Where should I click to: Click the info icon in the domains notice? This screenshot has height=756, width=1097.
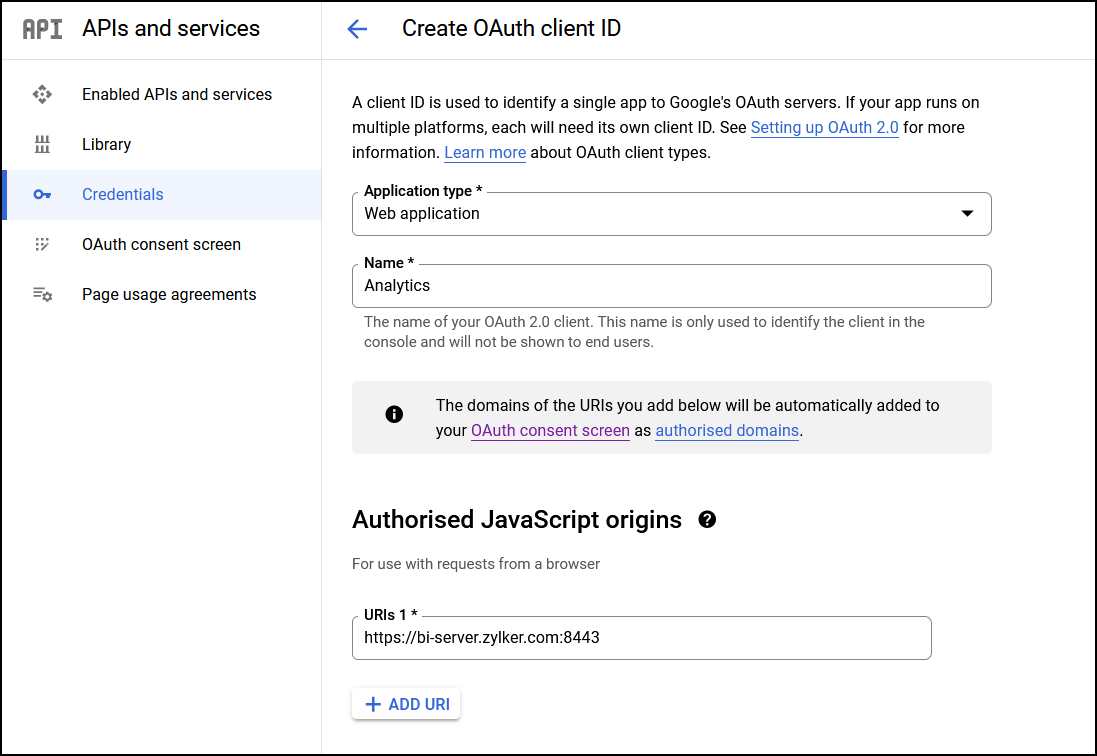(x=394, y=413)
